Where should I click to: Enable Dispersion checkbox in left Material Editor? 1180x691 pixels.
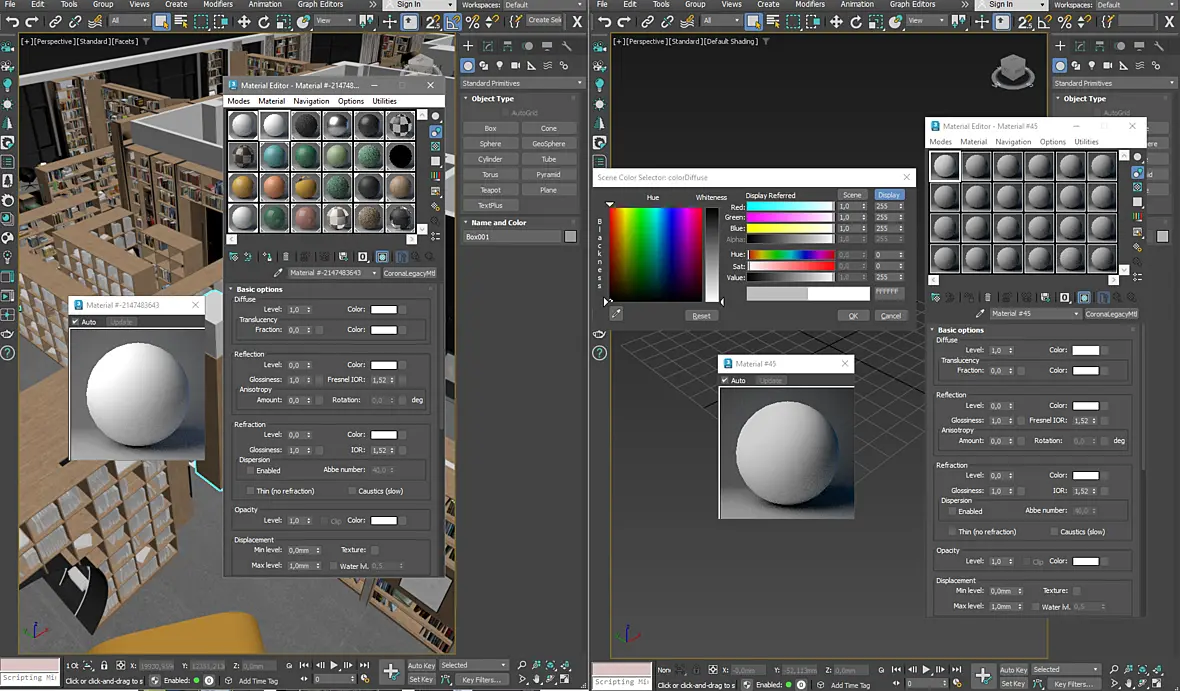251,470
